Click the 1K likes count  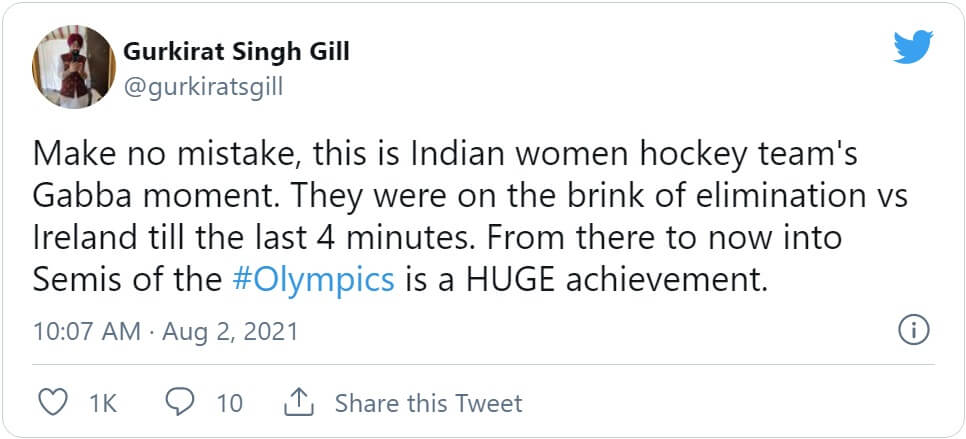click(103, 403)
